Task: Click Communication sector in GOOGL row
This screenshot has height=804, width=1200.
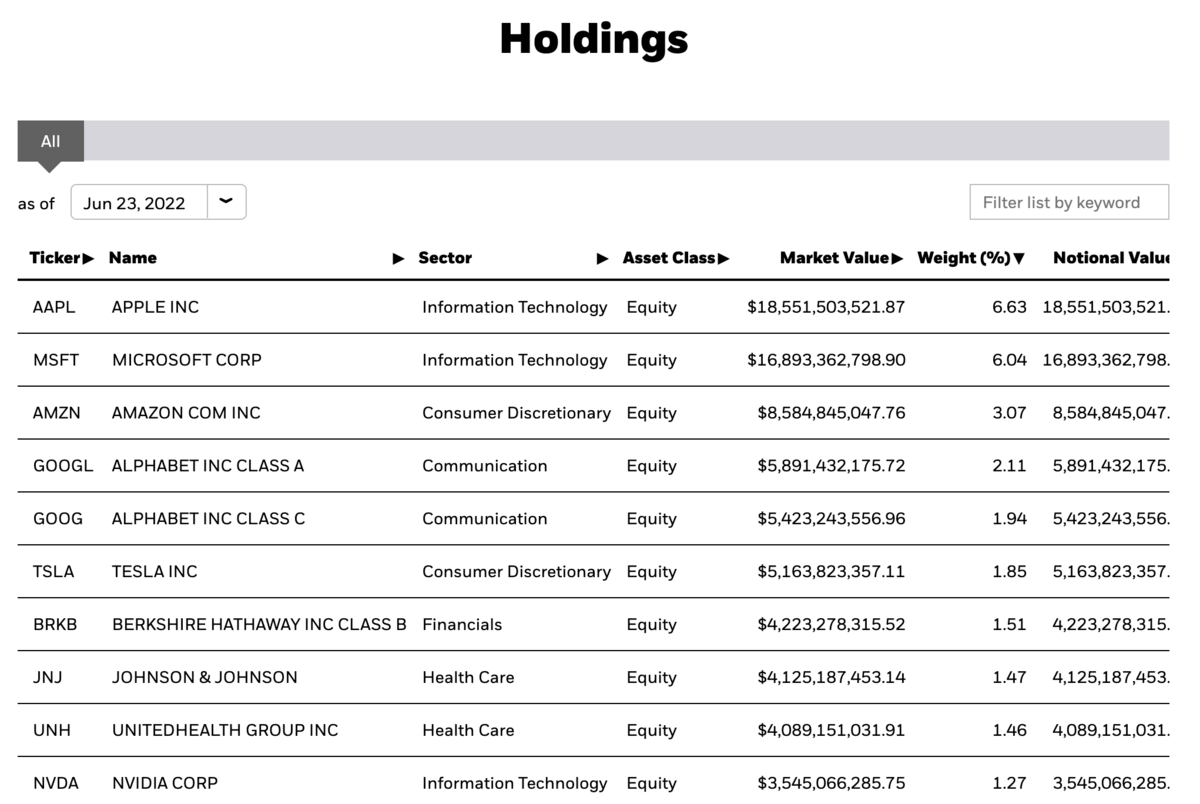Action: tap(485, 466)
